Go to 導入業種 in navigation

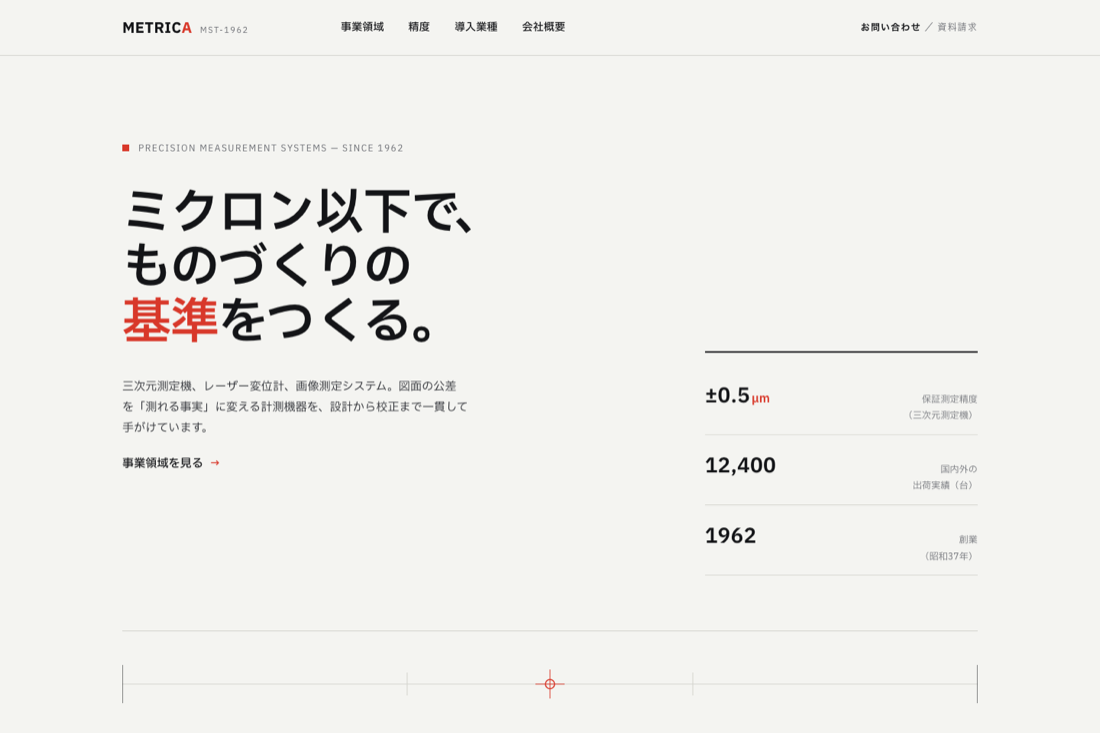(476, 27)
